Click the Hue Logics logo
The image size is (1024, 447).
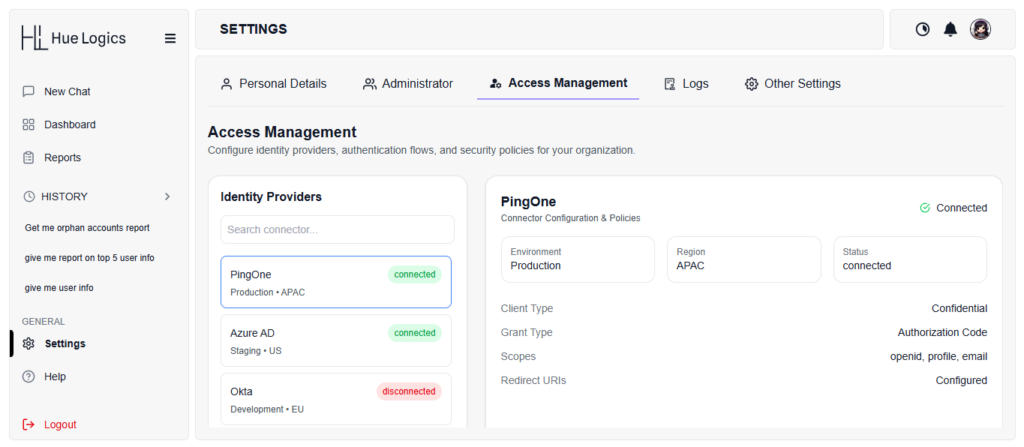click(74, 39)
